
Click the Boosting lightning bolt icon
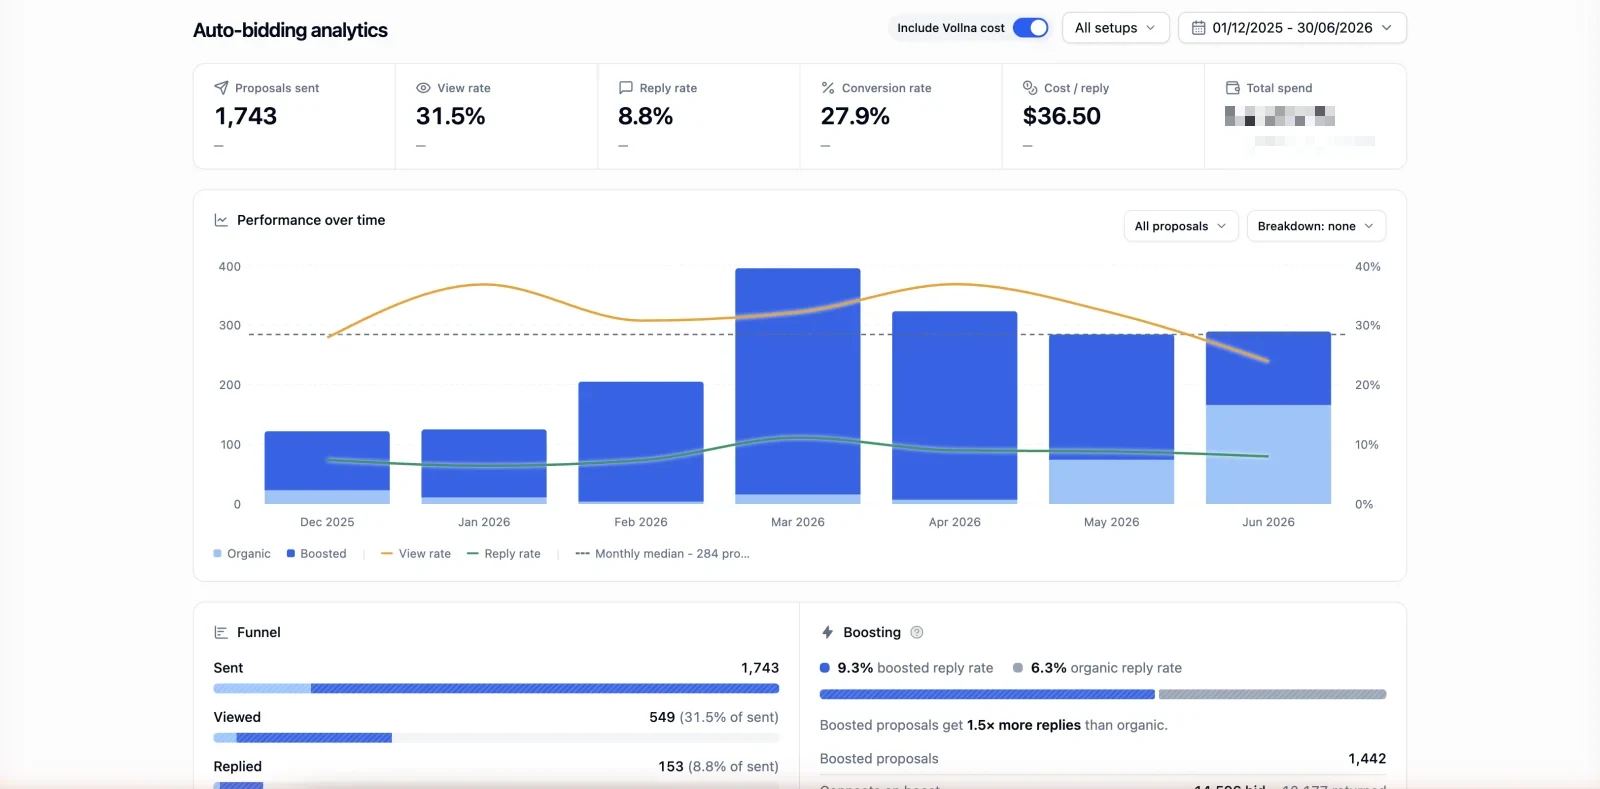(827, 633)
